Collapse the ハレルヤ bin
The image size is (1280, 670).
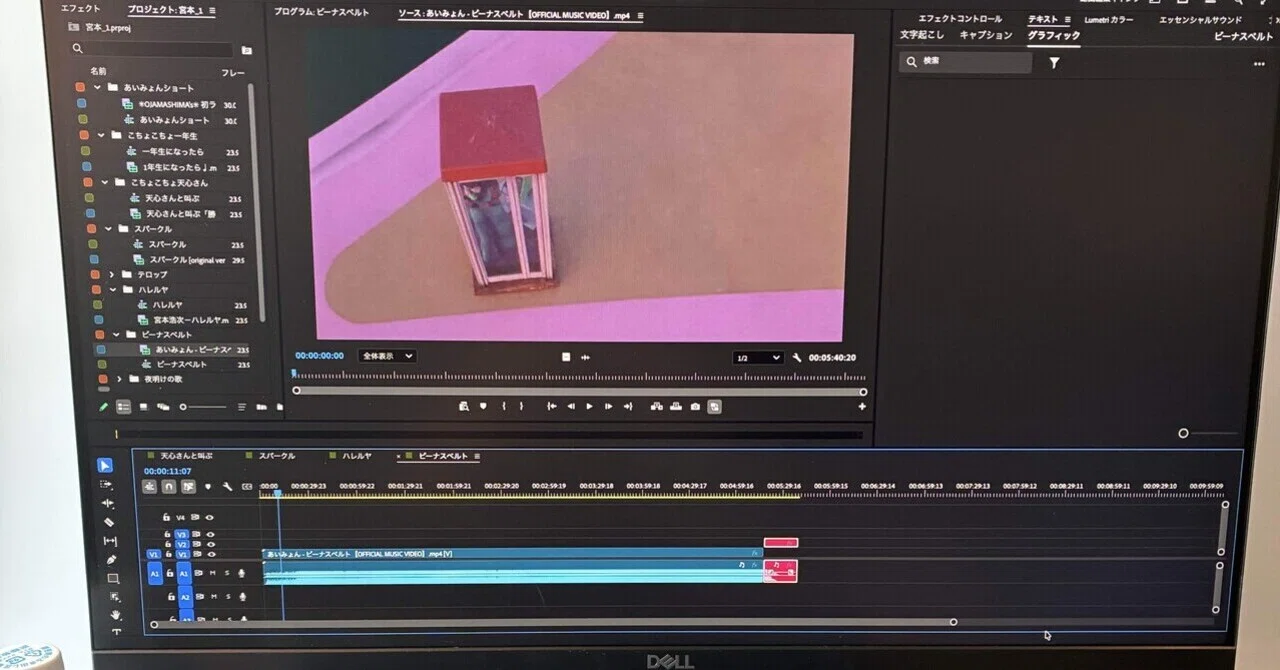click(114, 289)
